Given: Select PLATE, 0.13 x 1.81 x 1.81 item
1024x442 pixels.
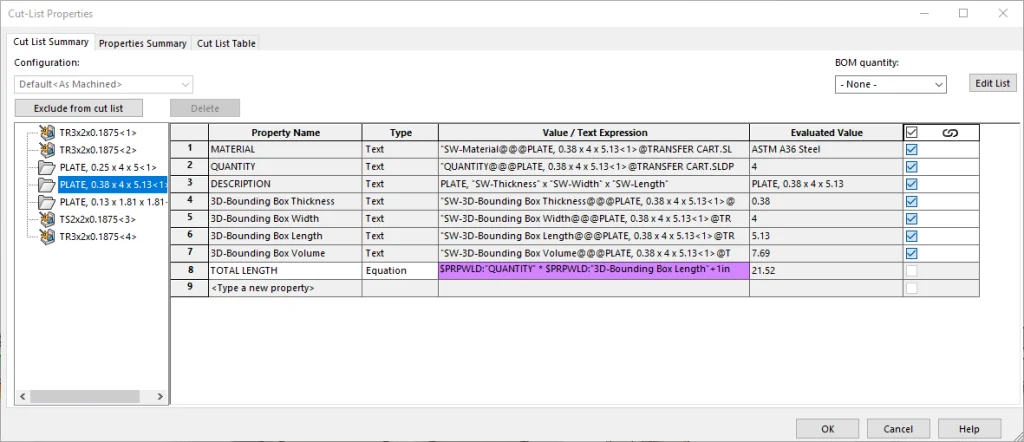Looking at the screenshot, I should (x=113, y=202).
